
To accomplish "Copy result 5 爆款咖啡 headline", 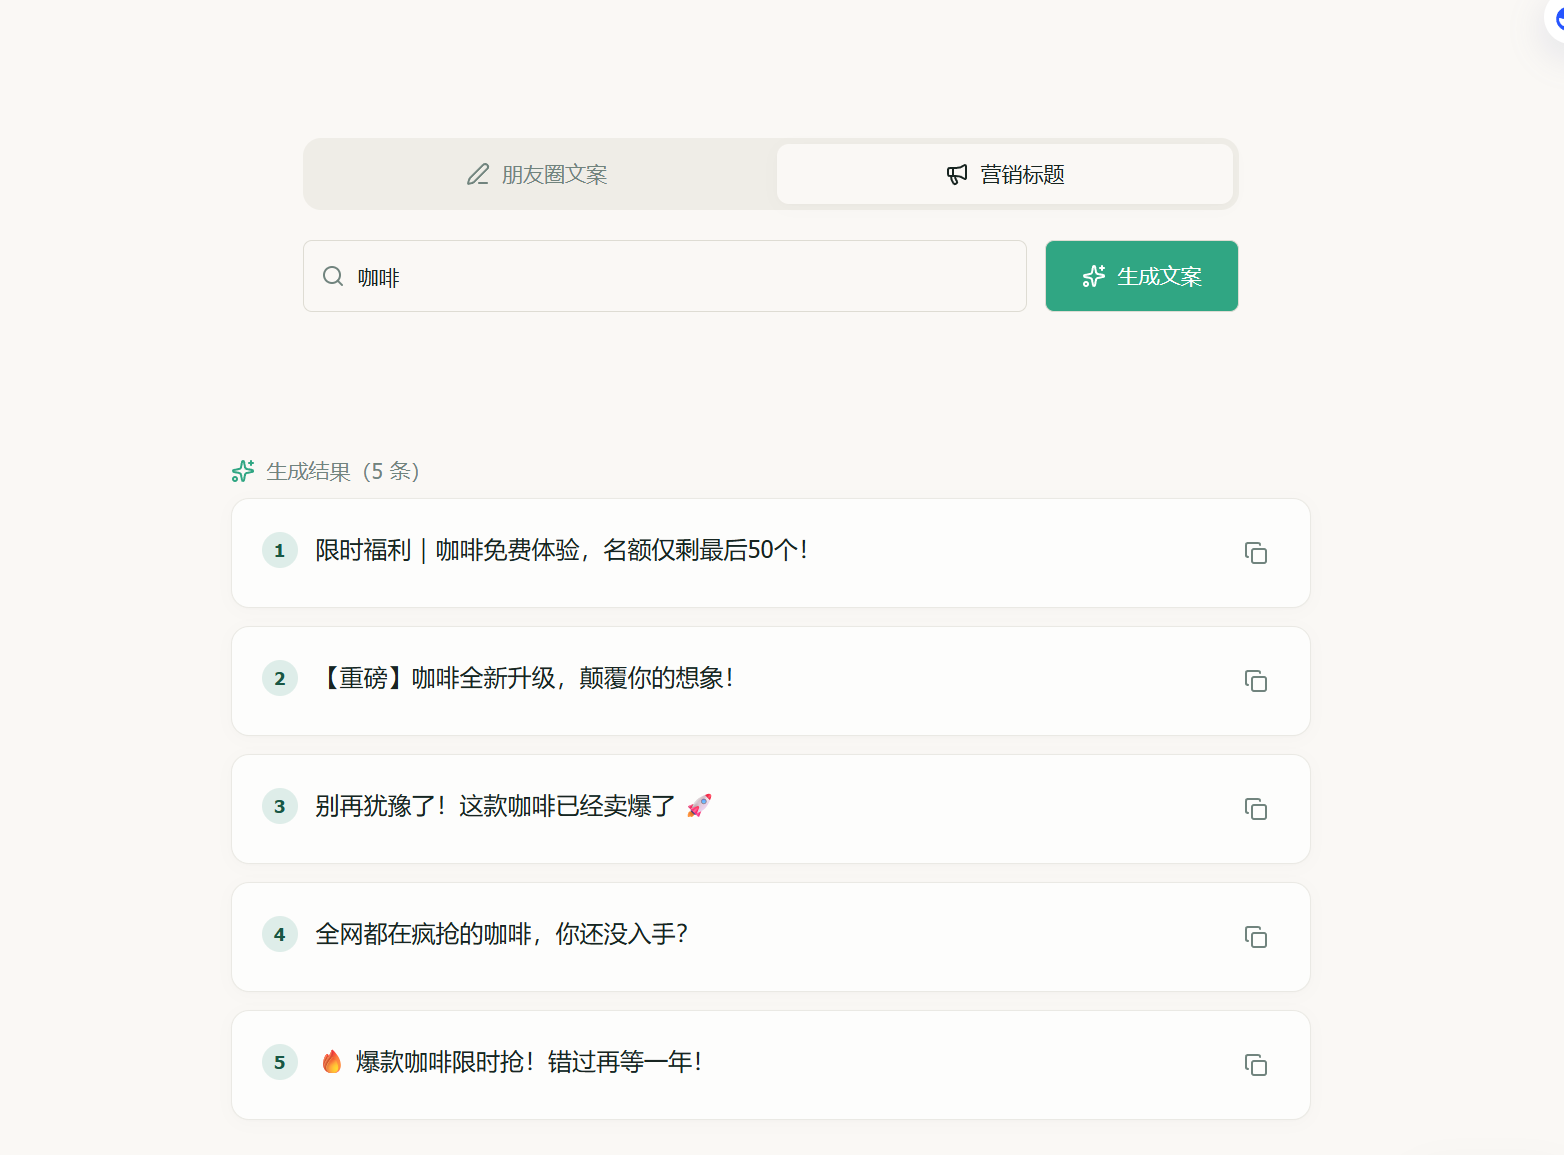I will (1256, 1065).
